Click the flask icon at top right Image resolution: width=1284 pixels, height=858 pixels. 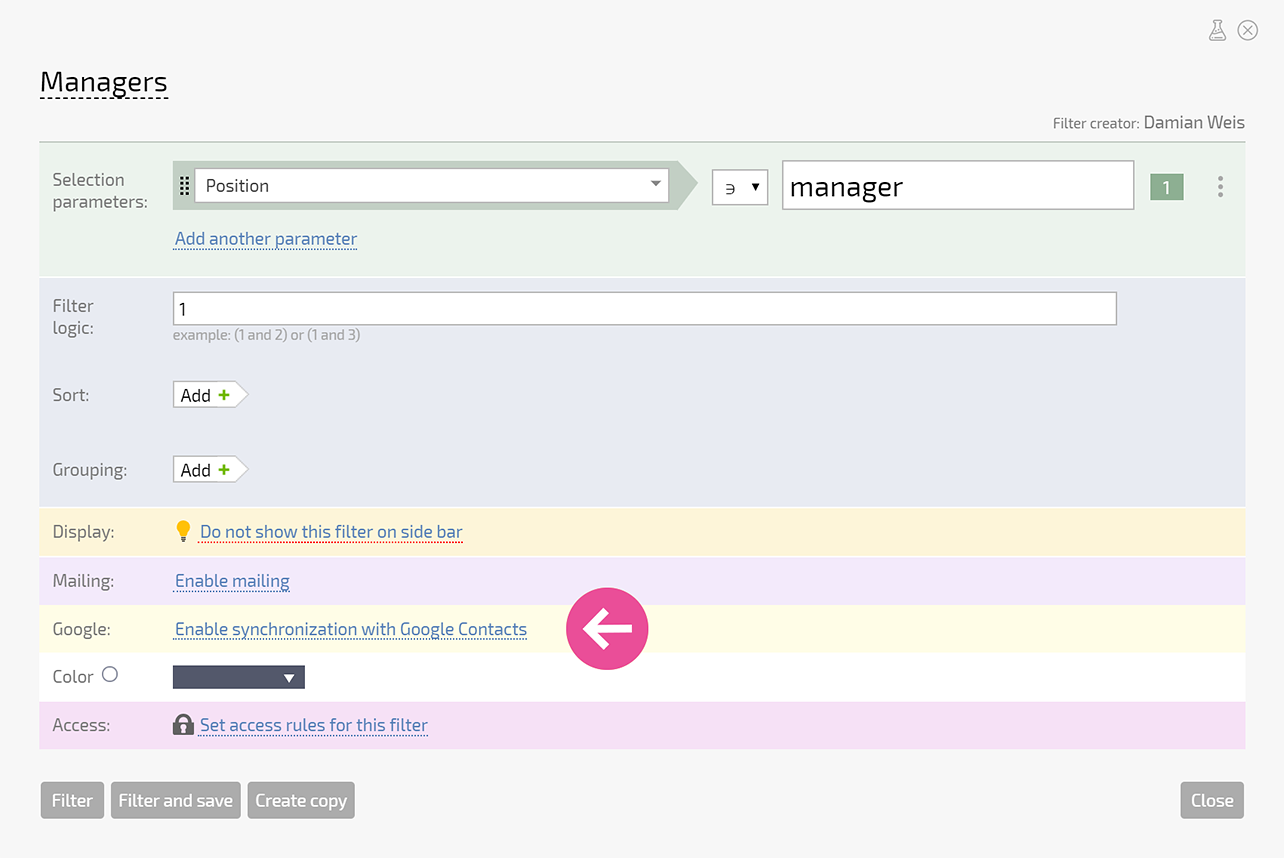(1217, 30)
